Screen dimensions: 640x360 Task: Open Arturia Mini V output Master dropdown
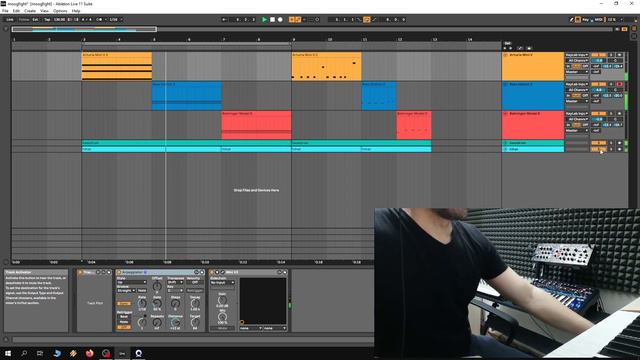(x=577, y=72)
